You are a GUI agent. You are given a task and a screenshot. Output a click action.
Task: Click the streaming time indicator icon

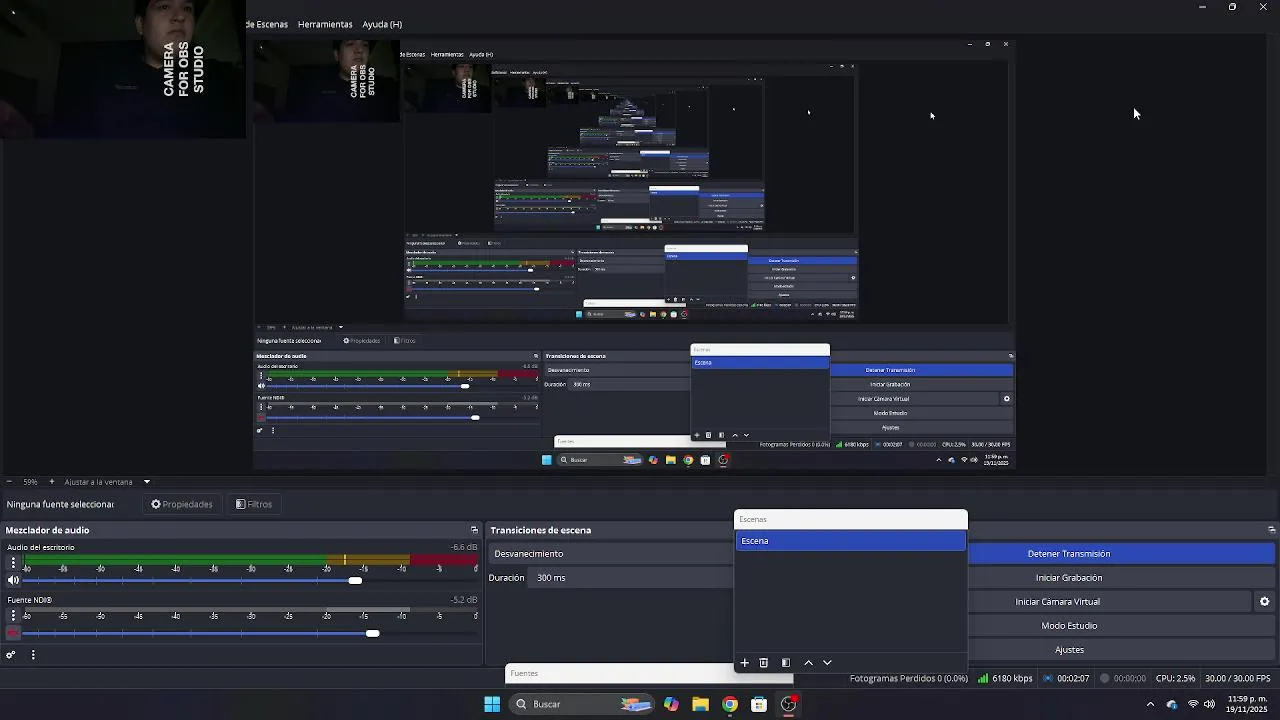[1048, 678]
